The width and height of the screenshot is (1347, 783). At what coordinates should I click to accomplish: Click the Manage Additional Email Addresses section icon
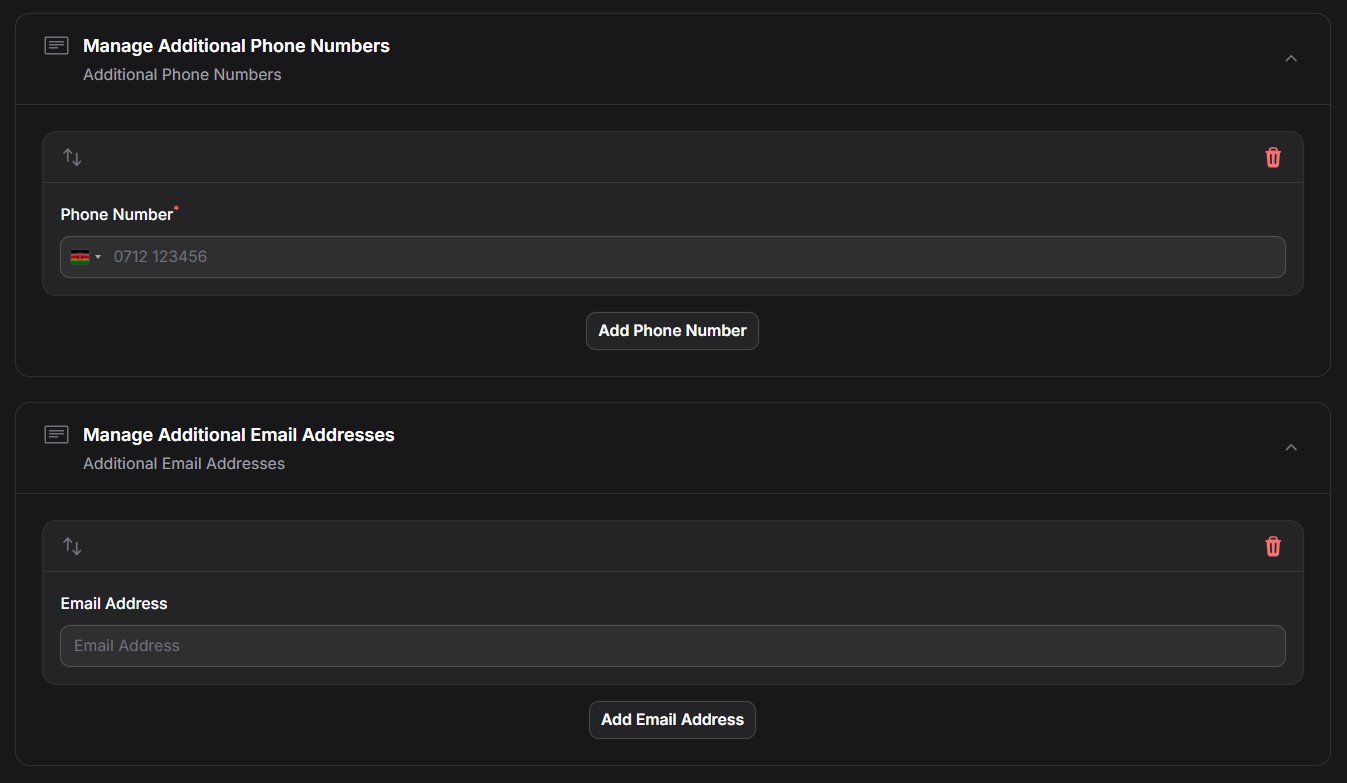point(57,435)
